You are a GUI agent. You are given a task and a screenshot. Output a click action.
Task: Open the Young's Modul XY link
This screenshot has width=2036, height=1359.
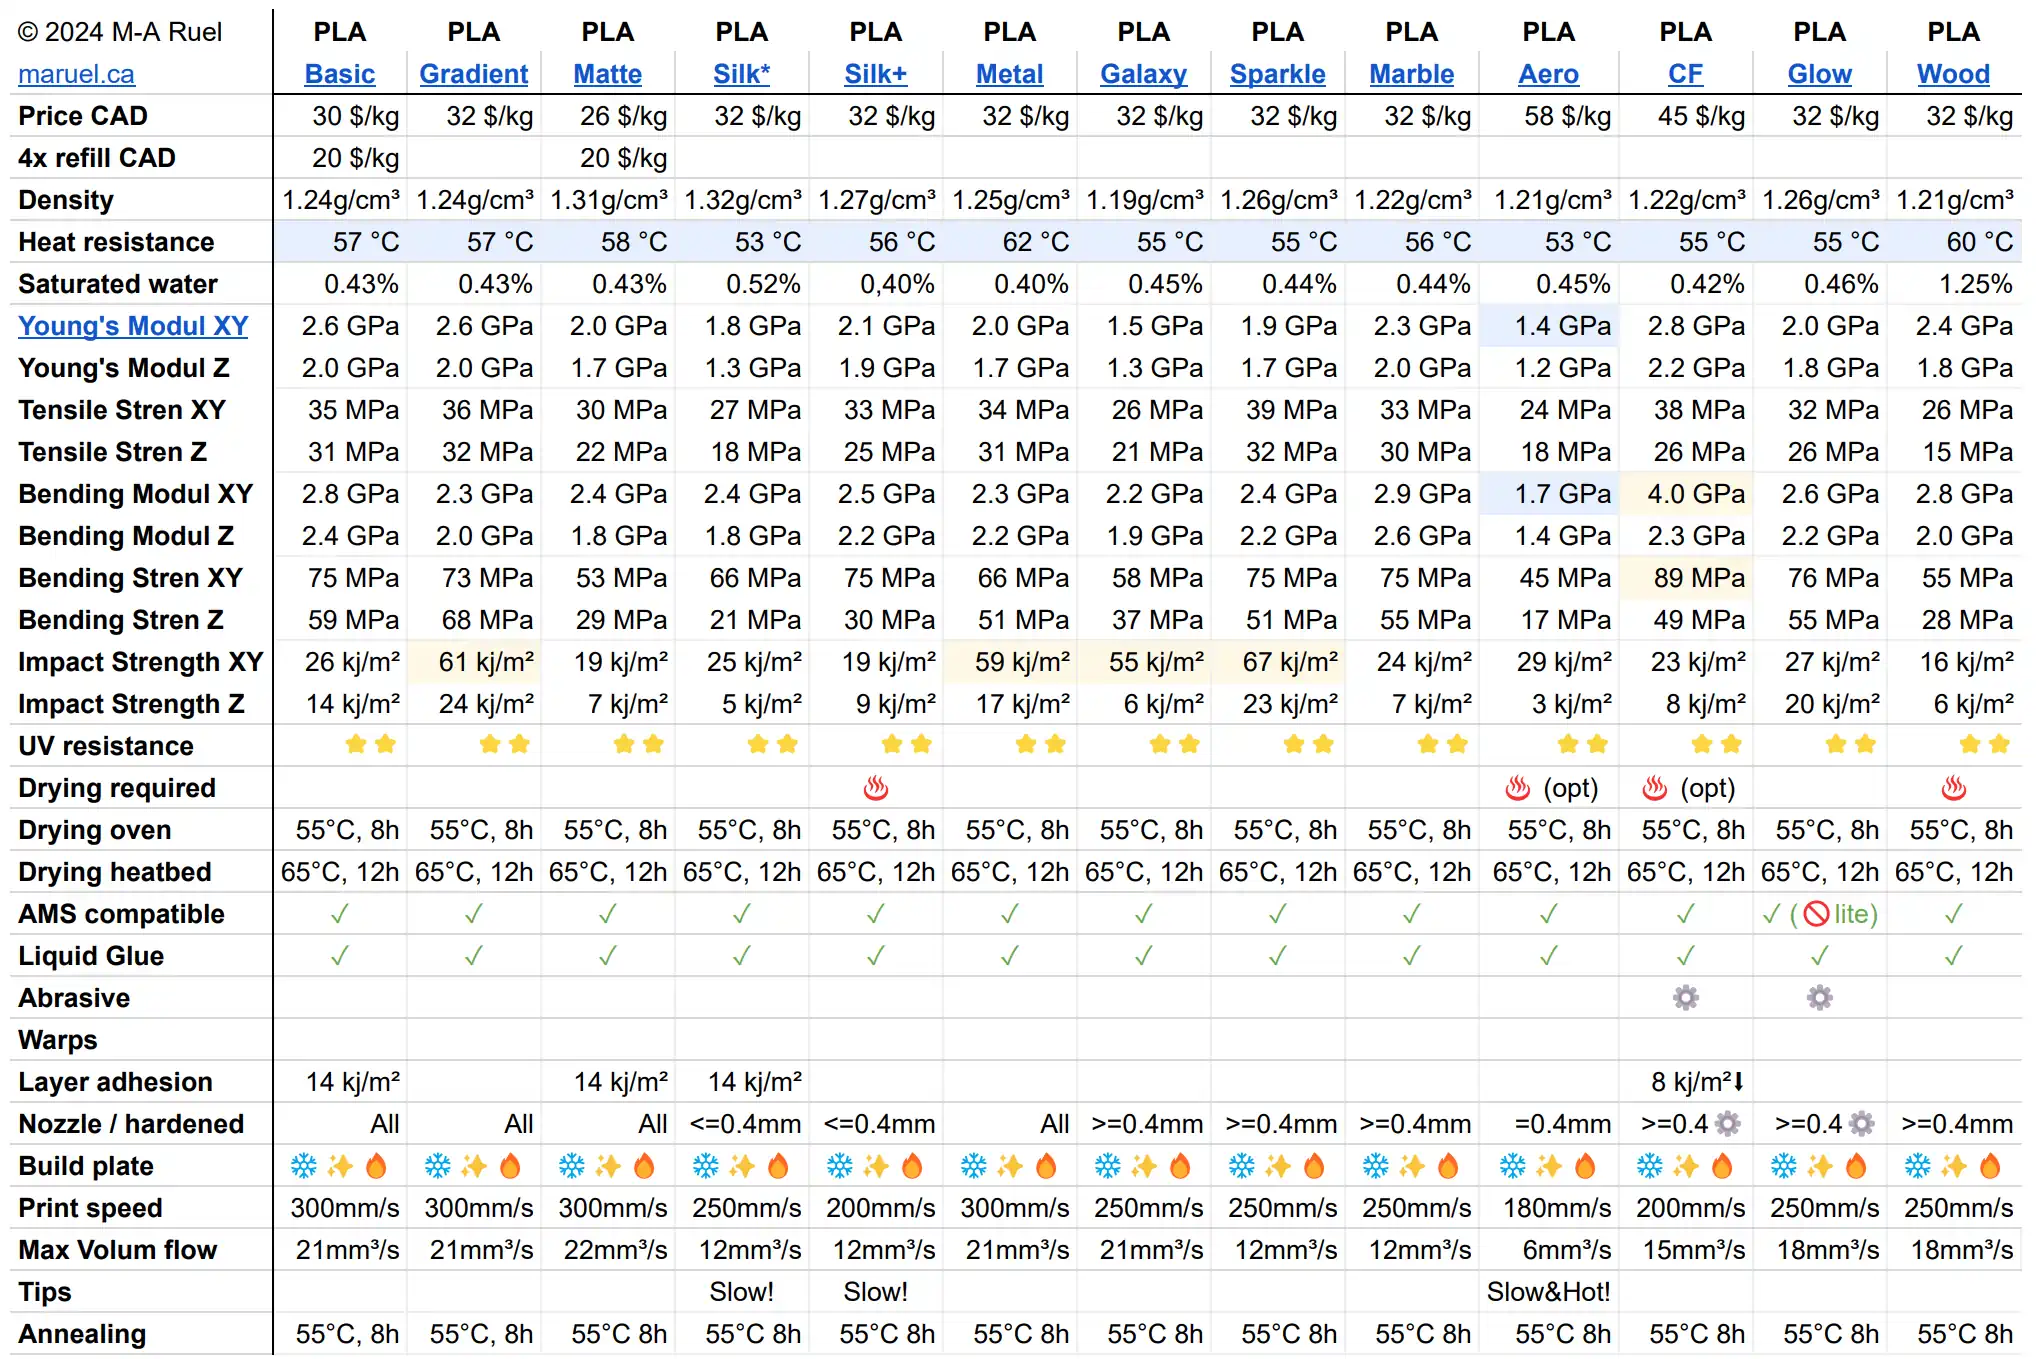(x=133, y=326)
